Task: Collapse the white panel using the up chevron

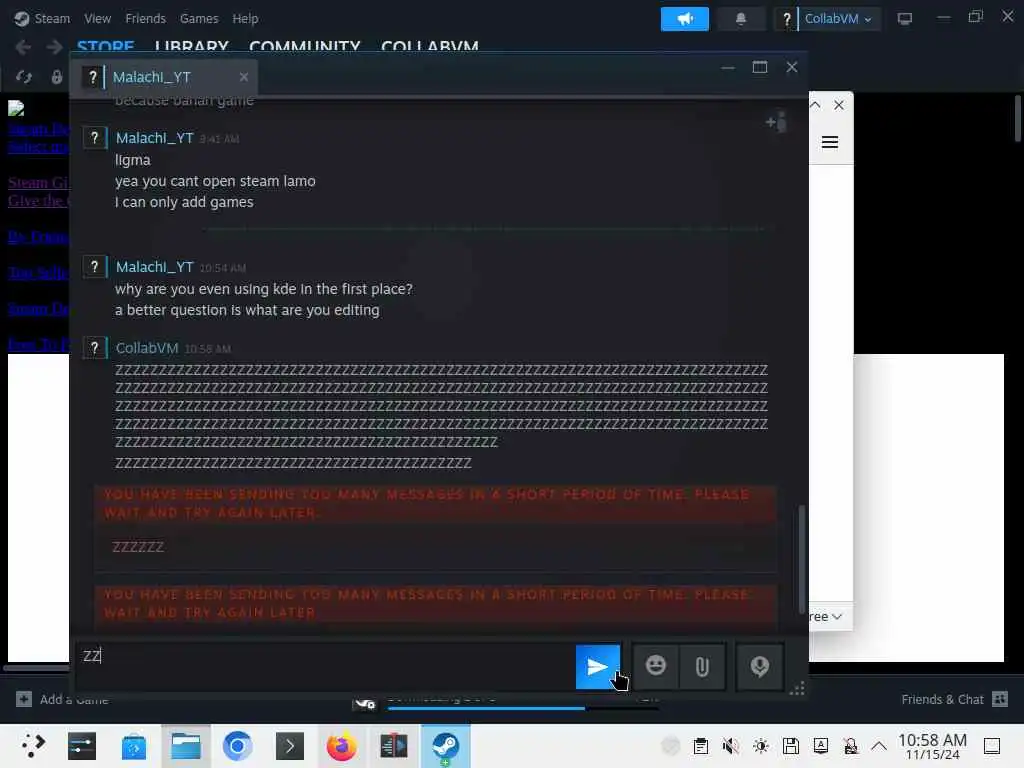Action: coord(815,105)
